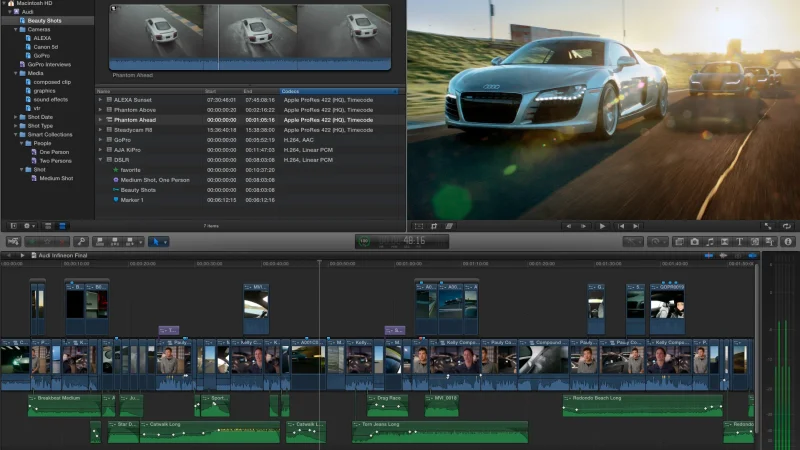Reject selection with red X button
Image resolution: width=800 pixels, height=450 pixels.
point(62,242)
